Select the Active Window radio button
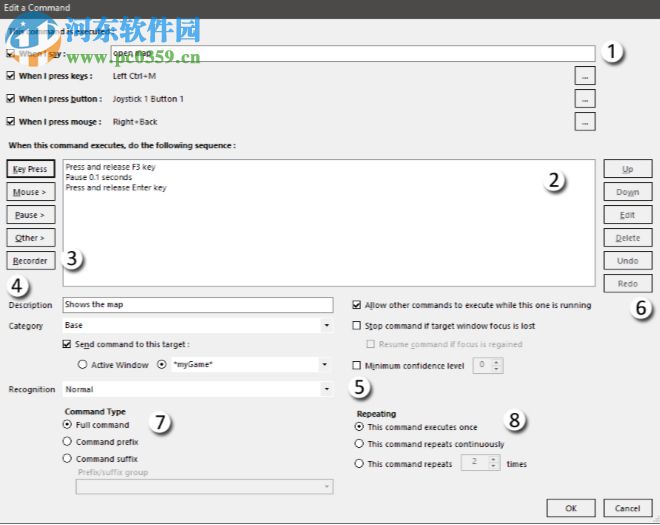Viewport: 660px width, 525px height. (82, 365)
